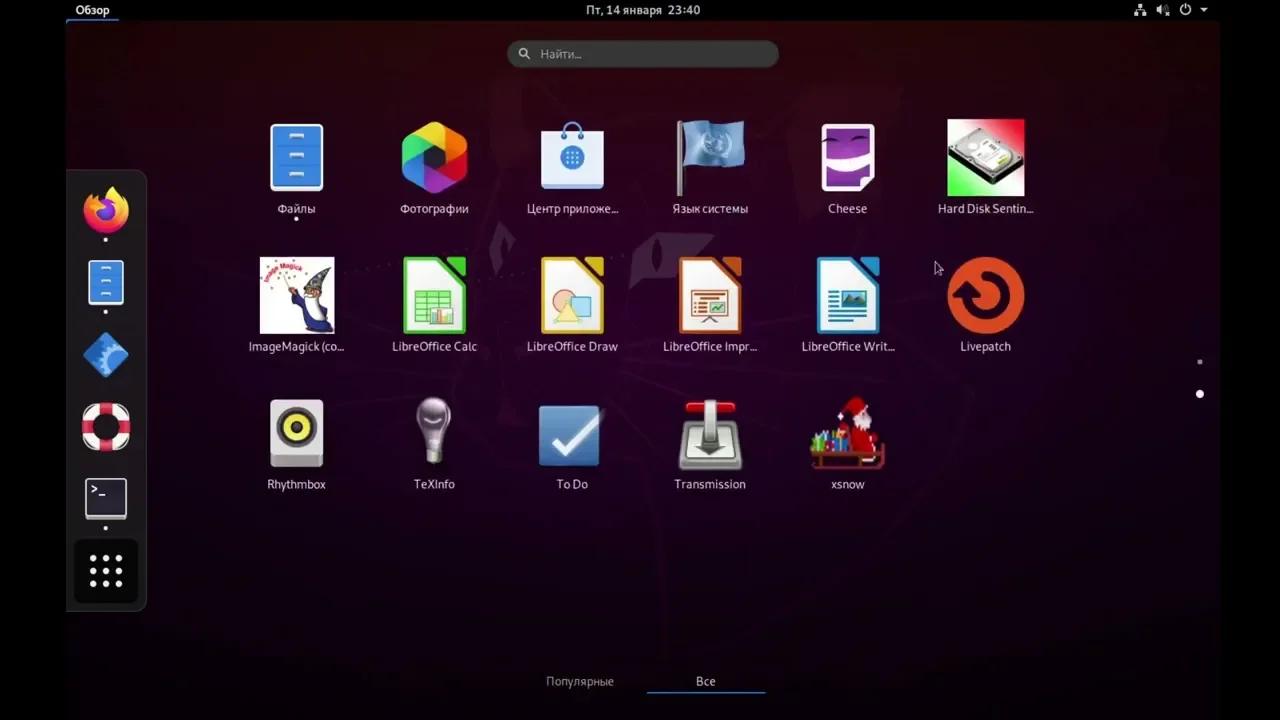This screenshot has height=720, width=1280.
Task: Open LibreOffice Draw
Action: pyautogui.click(x=572, y=295)
